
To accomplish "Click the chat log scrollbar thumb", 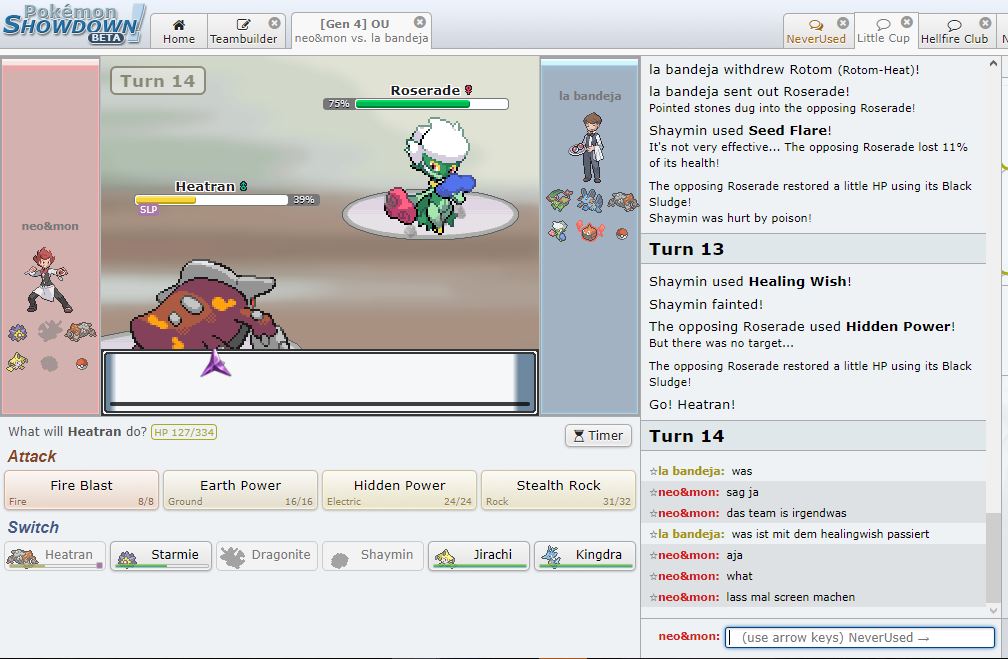I will coord(993,557).
